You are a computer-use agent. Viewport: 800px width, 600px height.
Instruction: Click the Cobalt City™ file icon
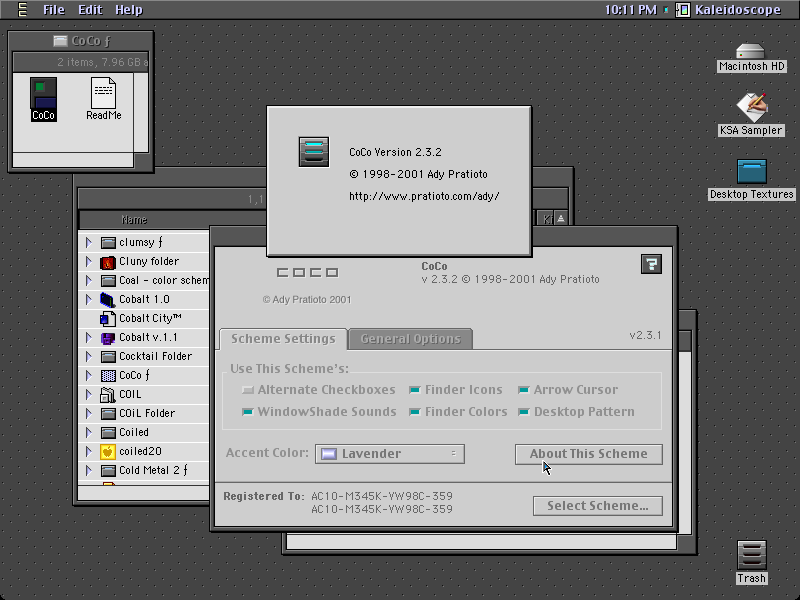[x=108, y=318]
